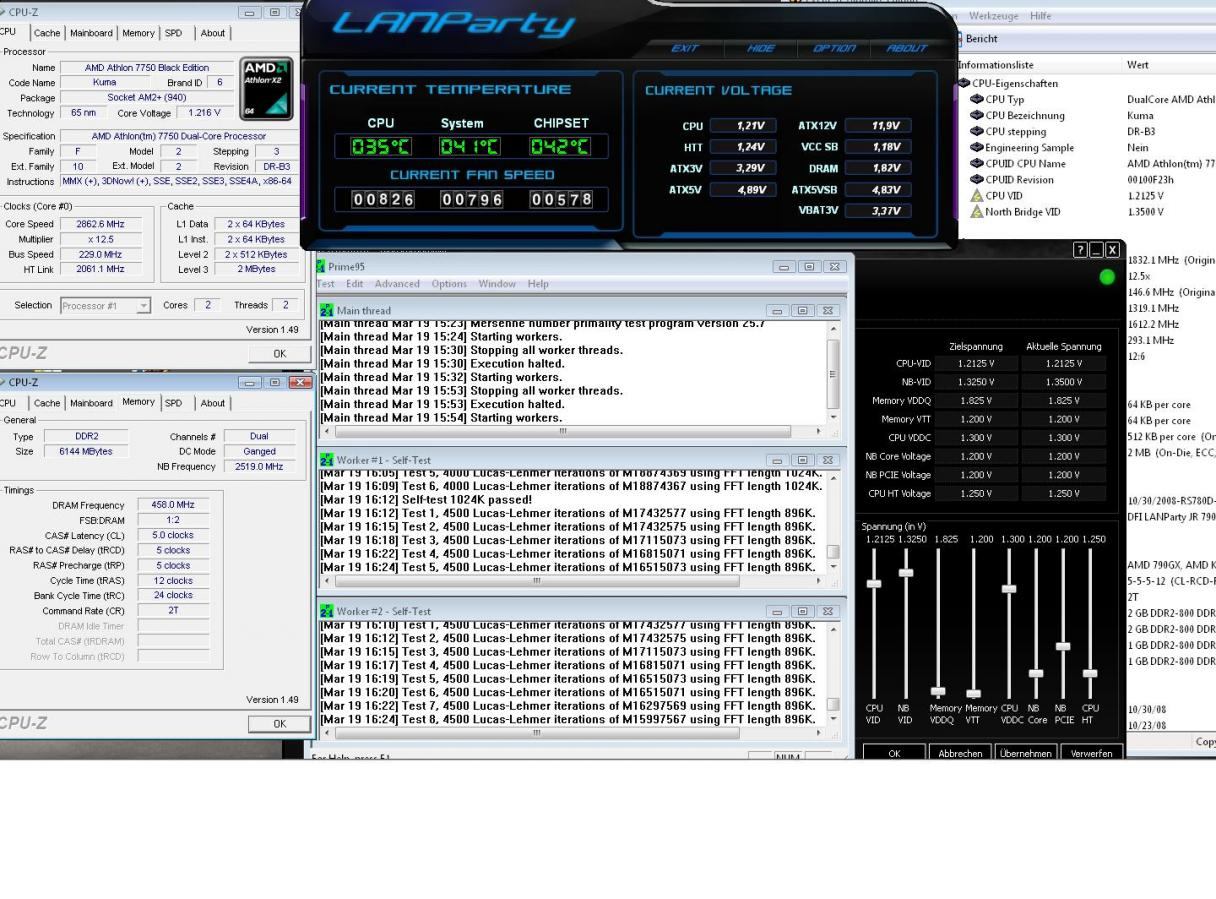The height and width of the screenshot is (899, 1216).
Task: Maximize the Worker #1 sub-window in Prime95
Action: 802,460
